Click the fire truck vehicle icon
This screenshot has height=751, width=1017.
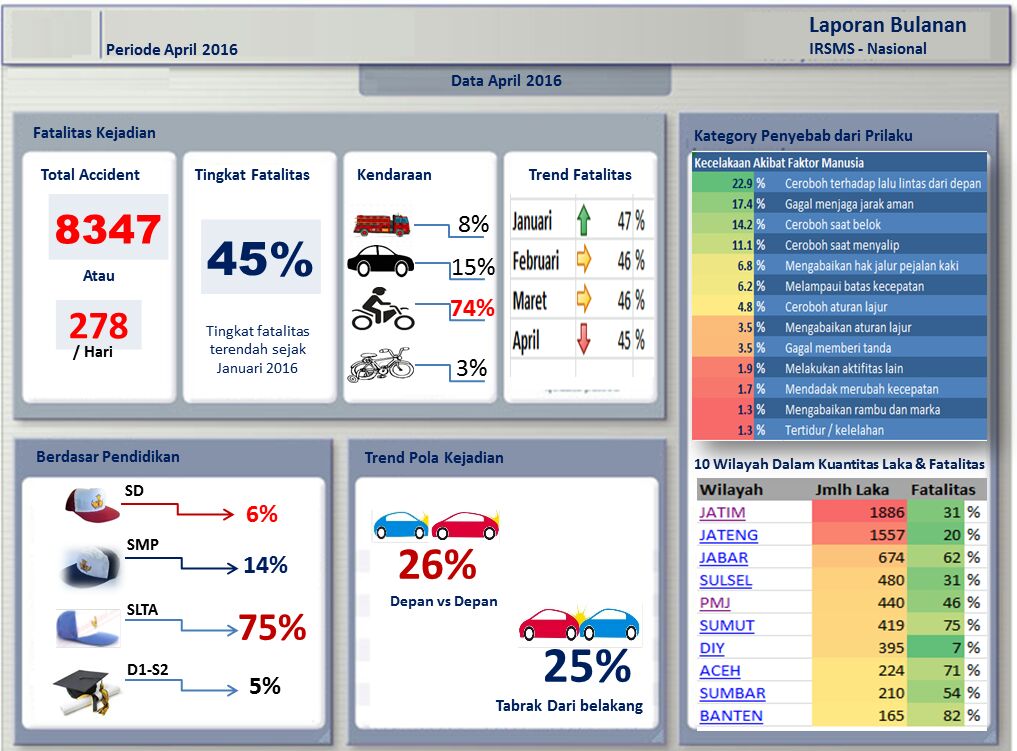tap(381, 223)
